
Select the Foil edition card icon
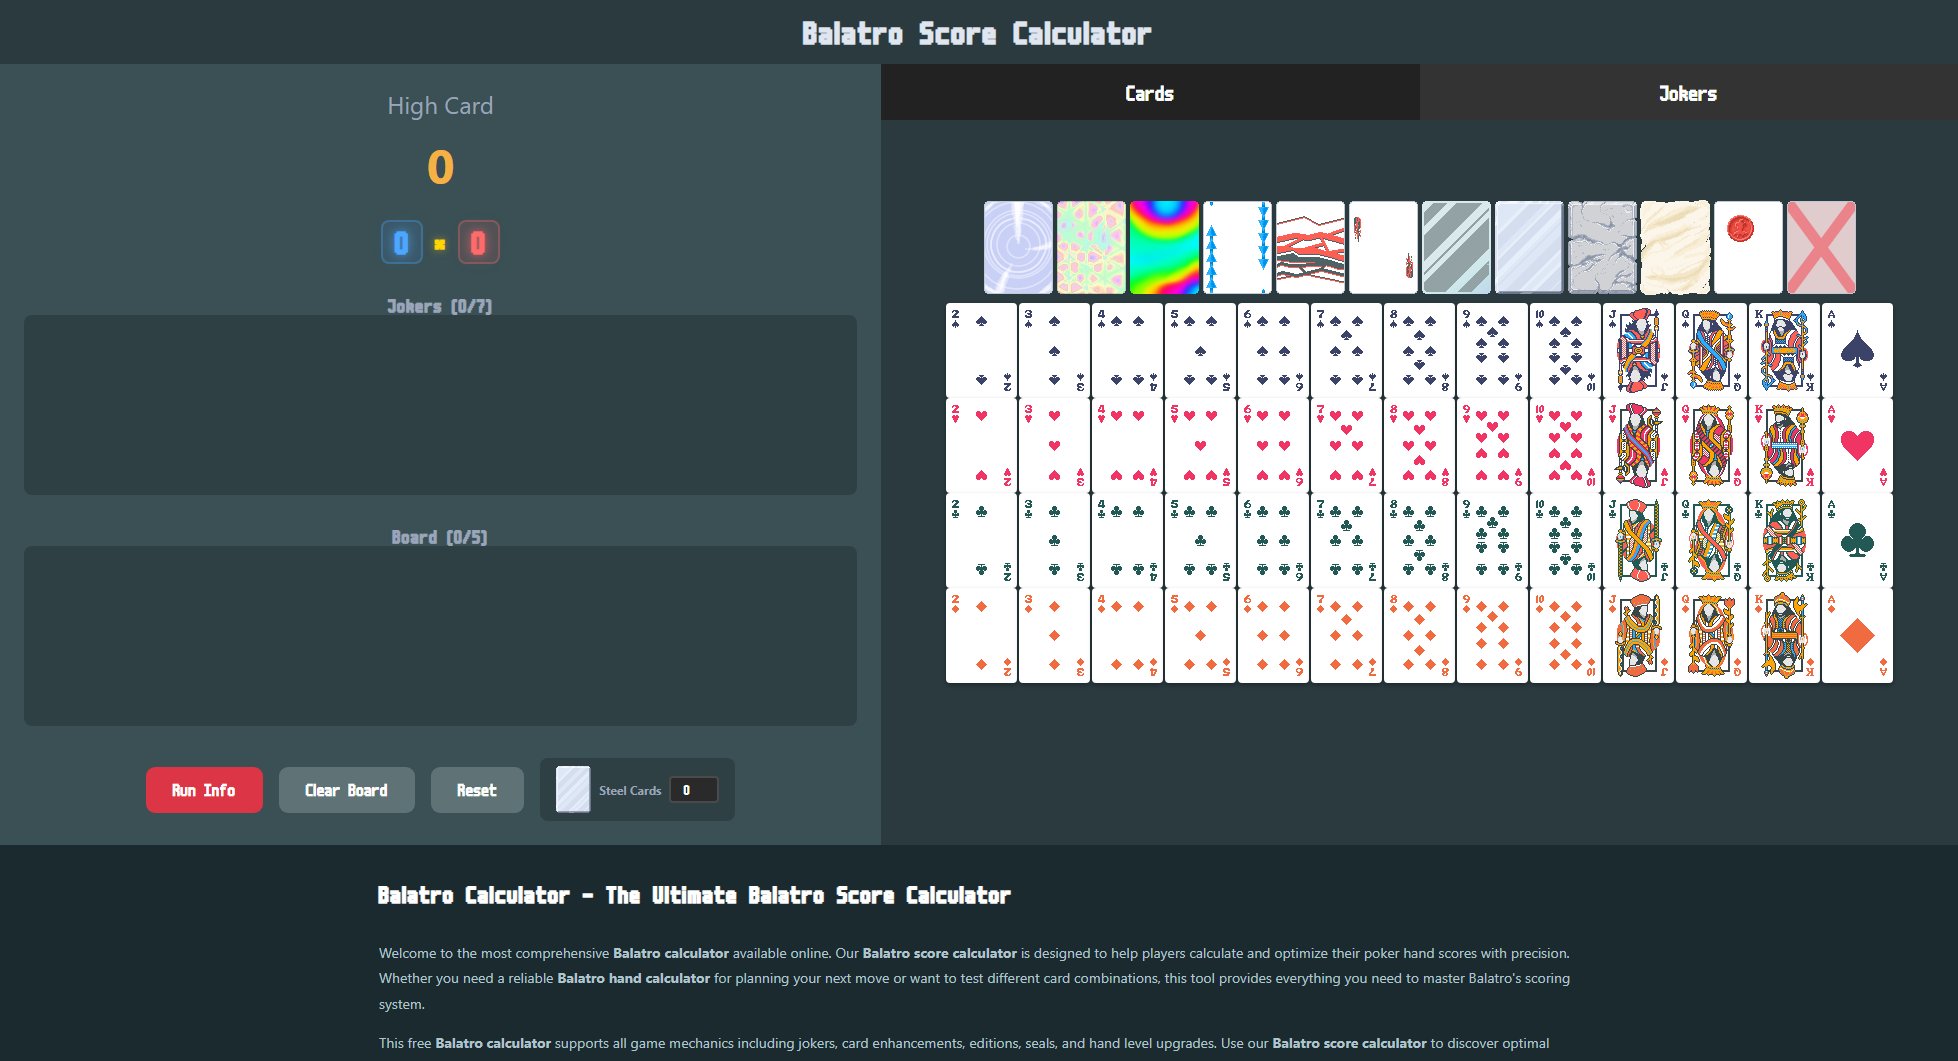click(1018, 247)
